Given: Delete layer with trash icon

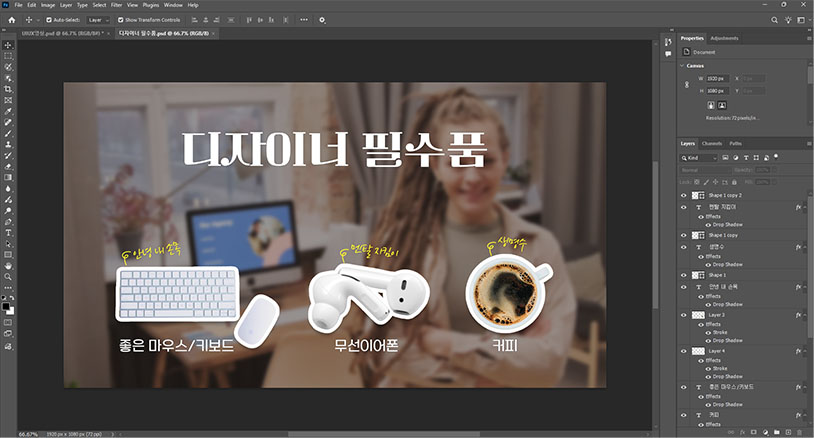Looking at the screenshot, I should [799, 432].
